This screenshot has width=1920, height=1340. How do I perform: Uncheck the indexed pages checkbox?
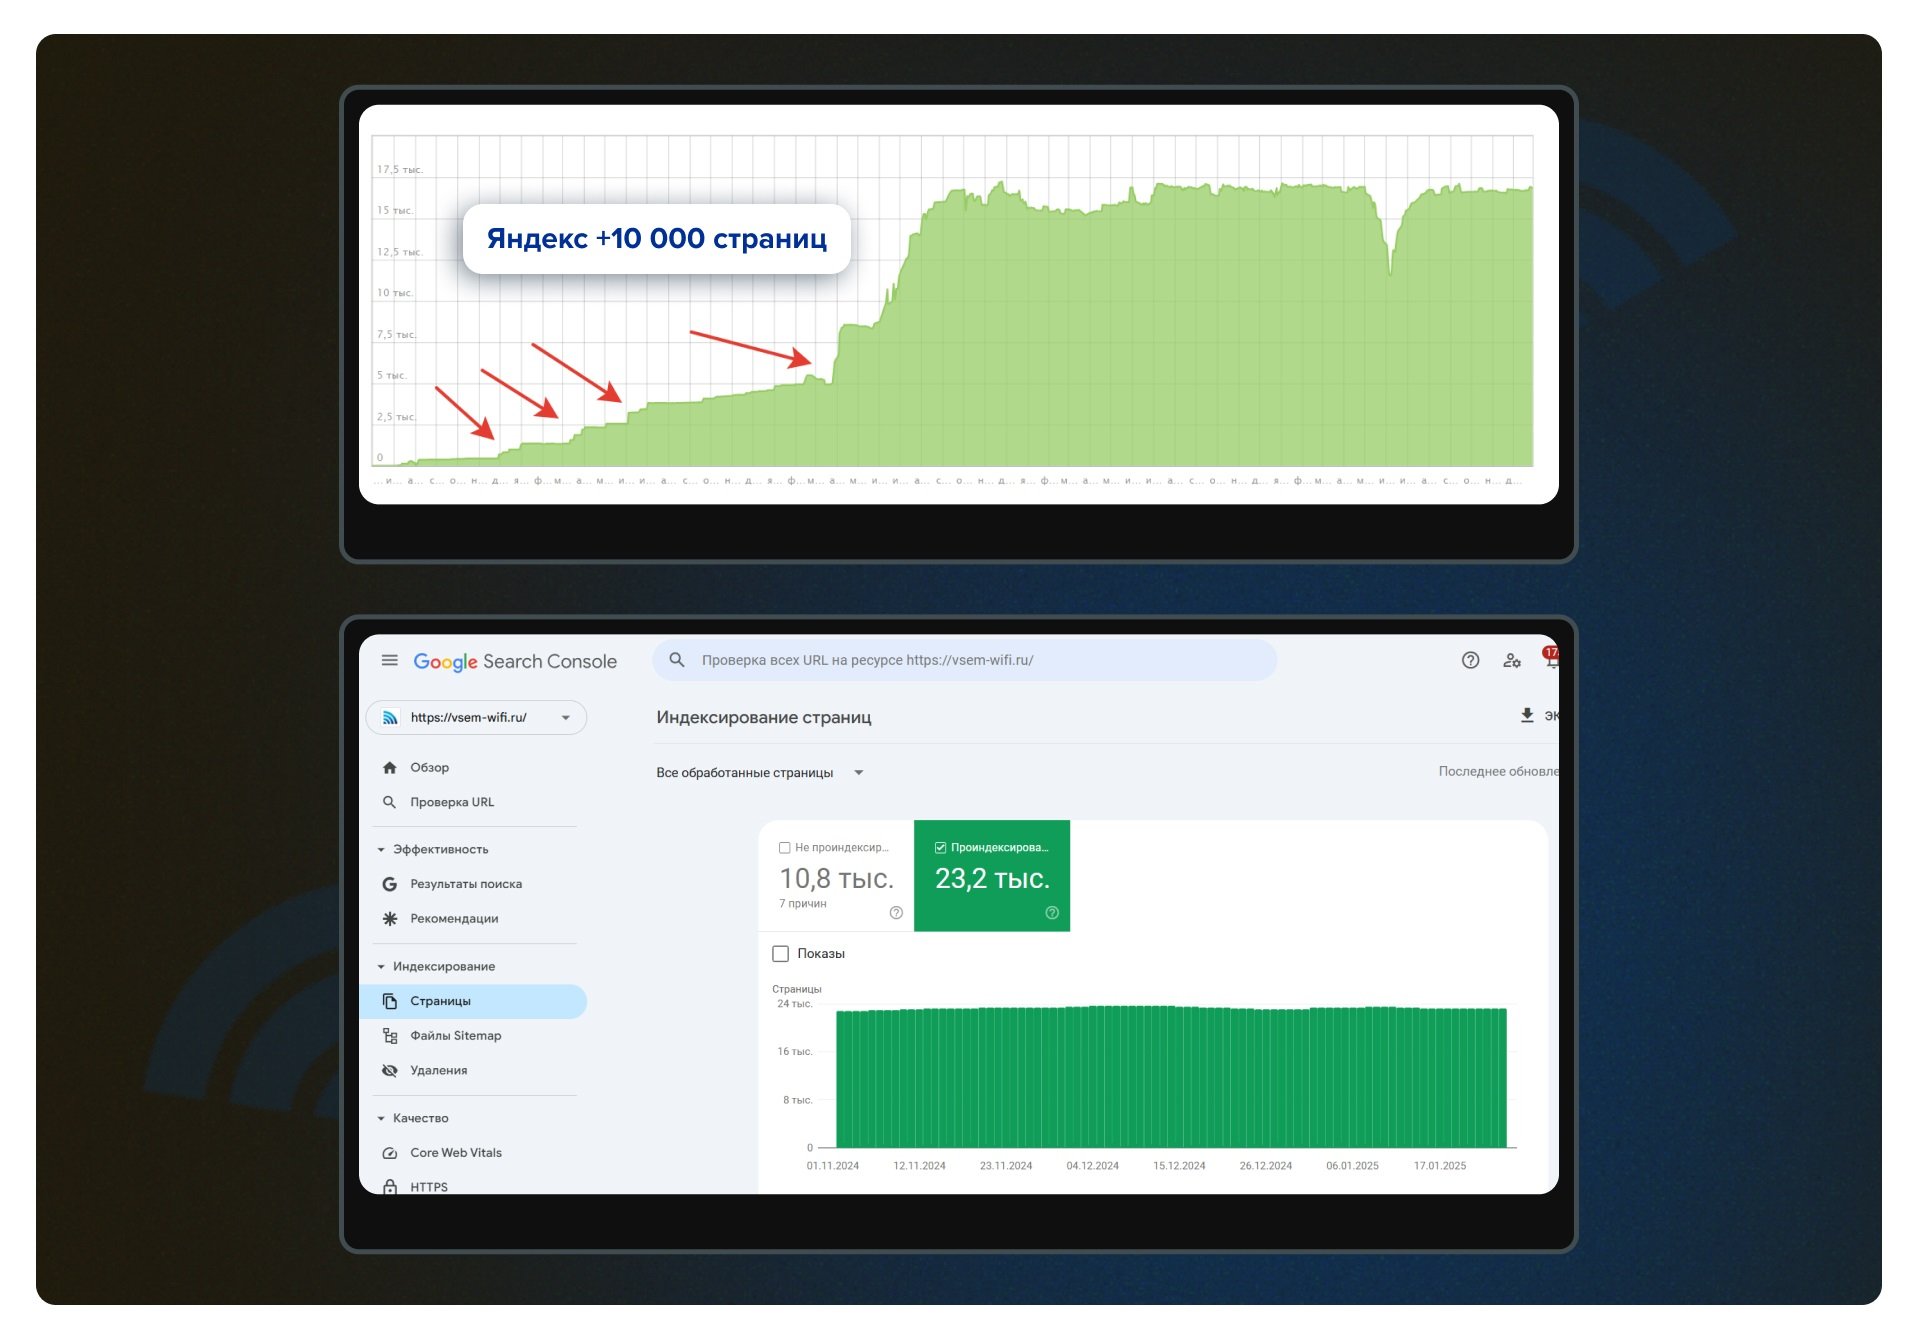pos(940,848)
